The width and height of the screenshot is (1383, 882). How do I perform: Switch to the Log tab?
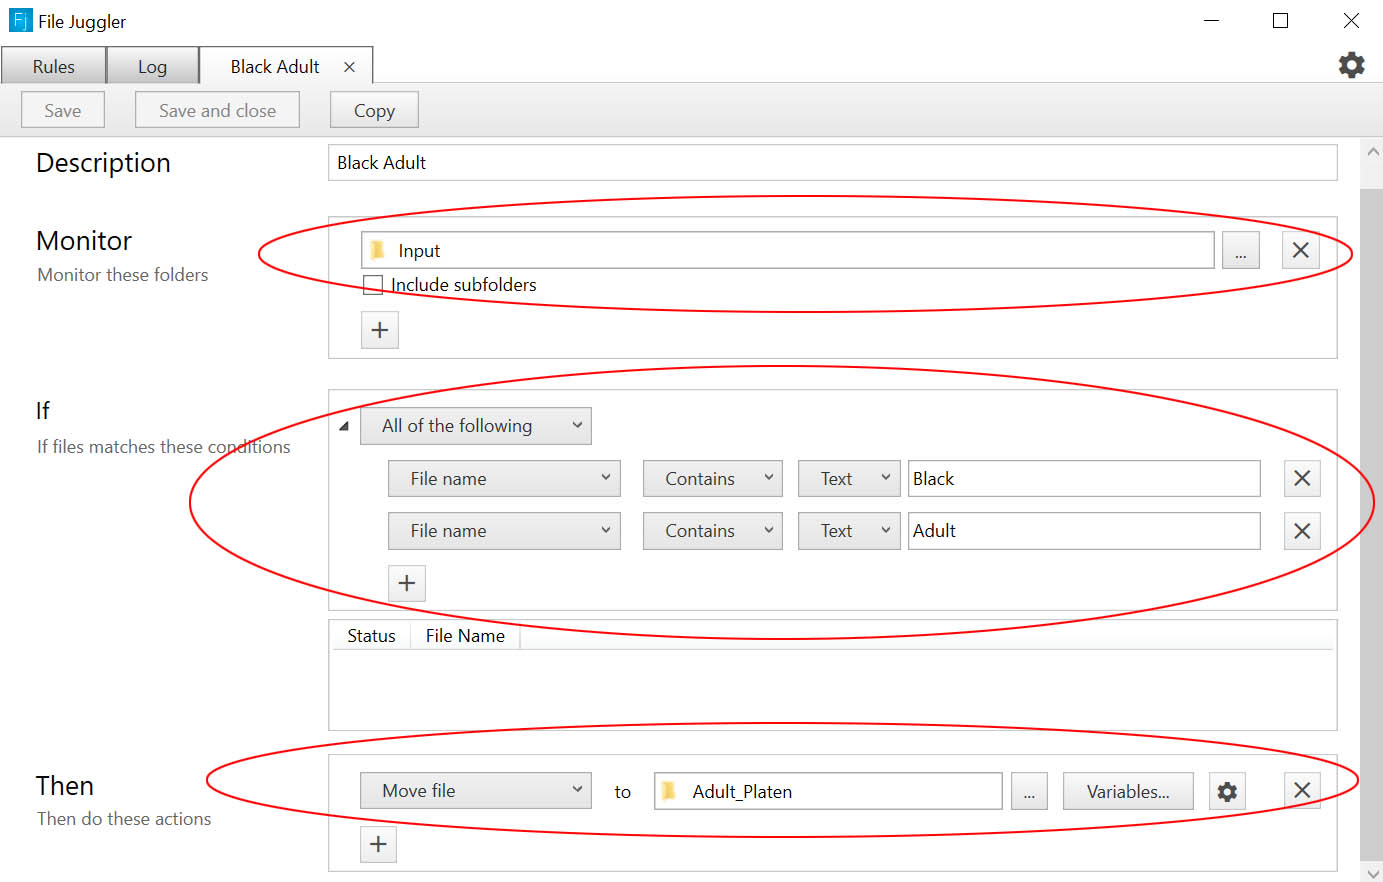(152, 65)
